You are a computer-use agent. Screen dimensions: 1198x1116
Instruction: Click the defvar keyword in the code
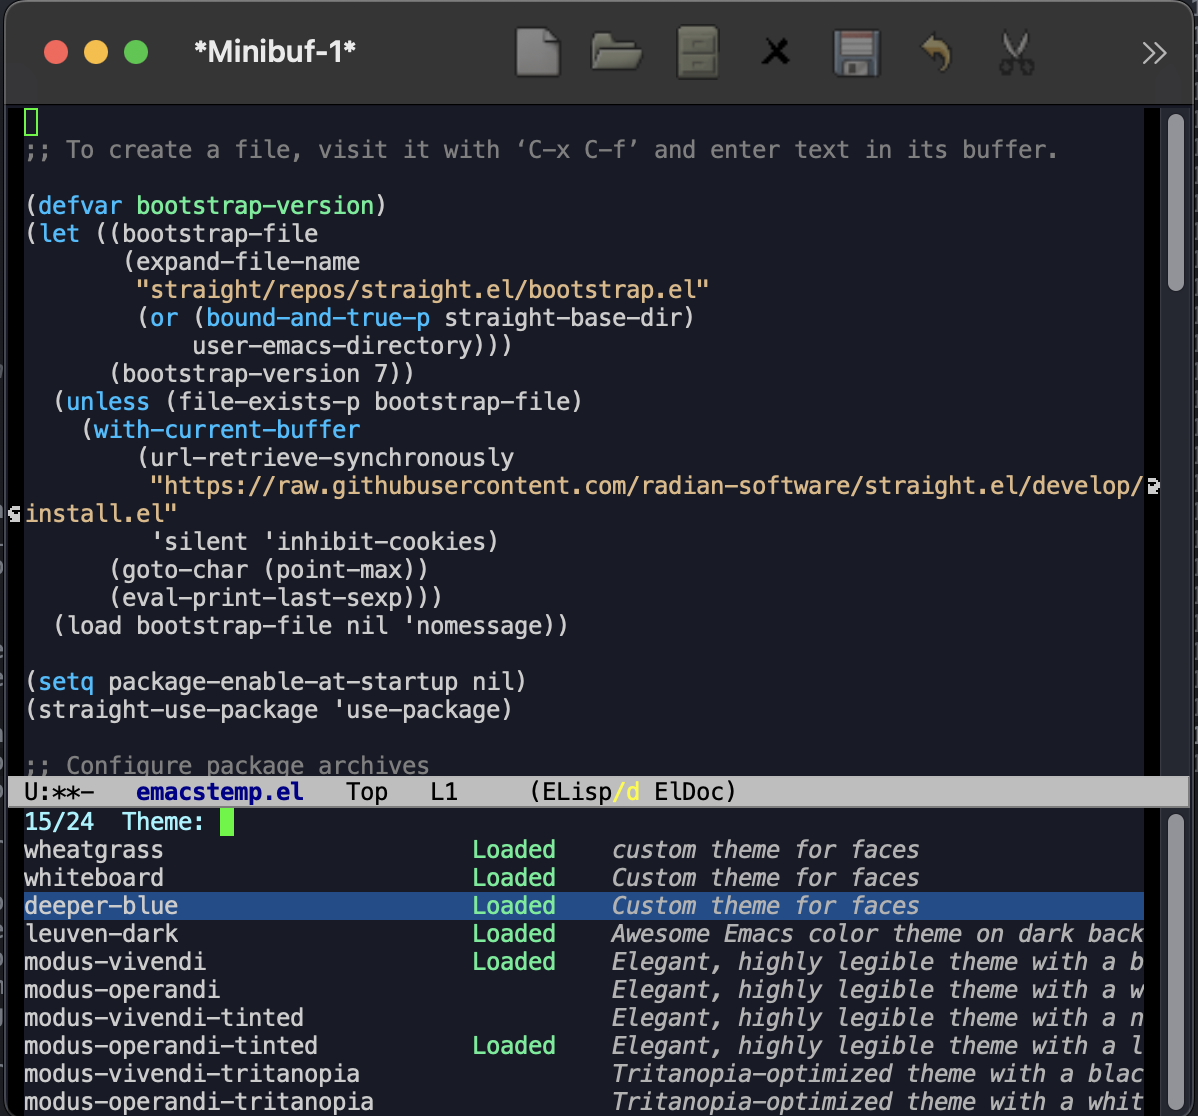click(80, 205)
